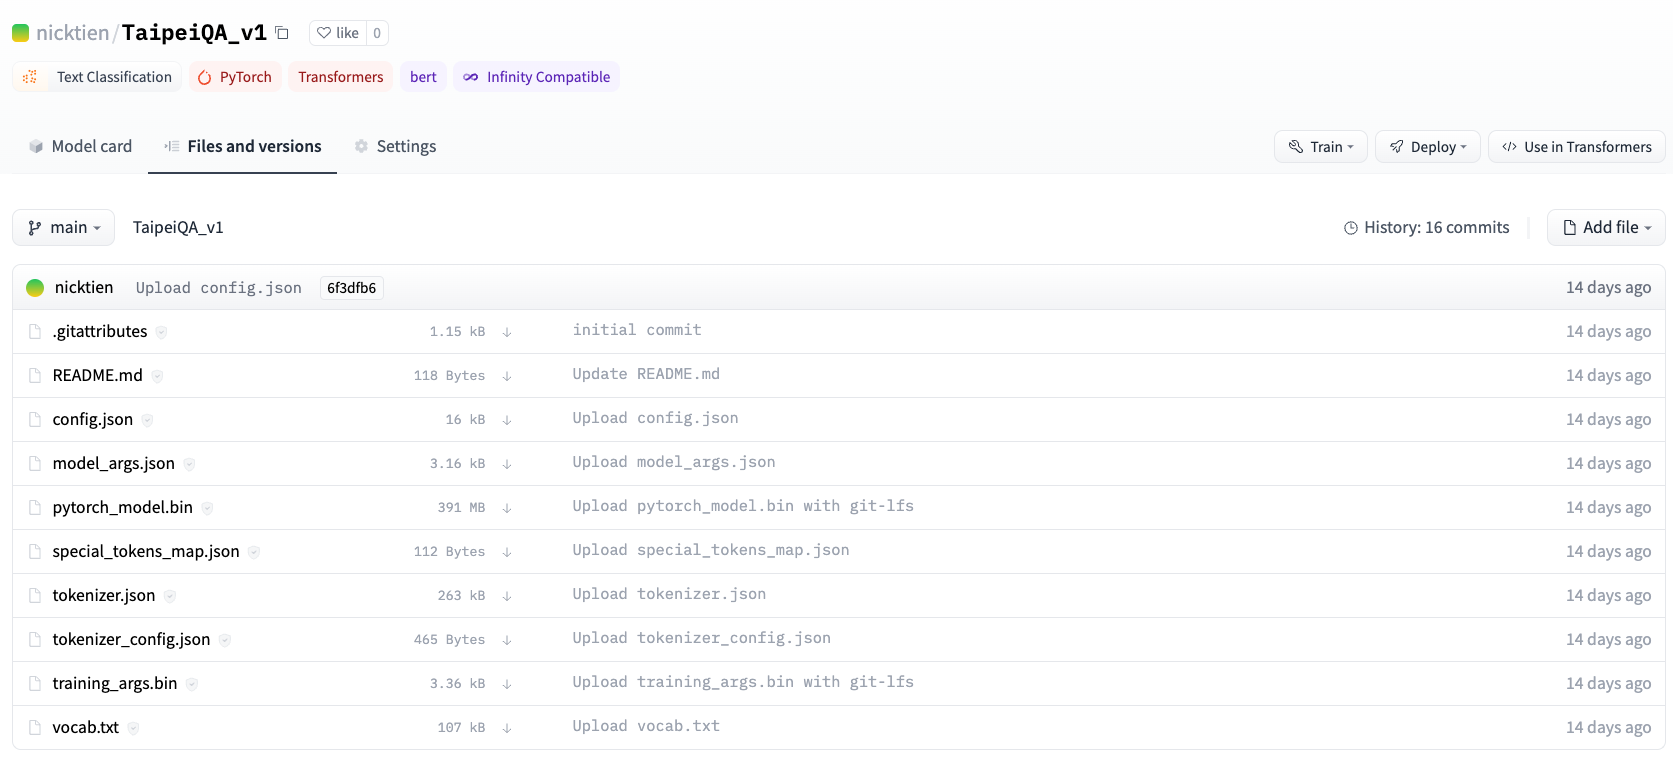Open the .gitattributes file
Image resolution: width=1673 pixels, height=769 pixels.
(x=100, y=332)
